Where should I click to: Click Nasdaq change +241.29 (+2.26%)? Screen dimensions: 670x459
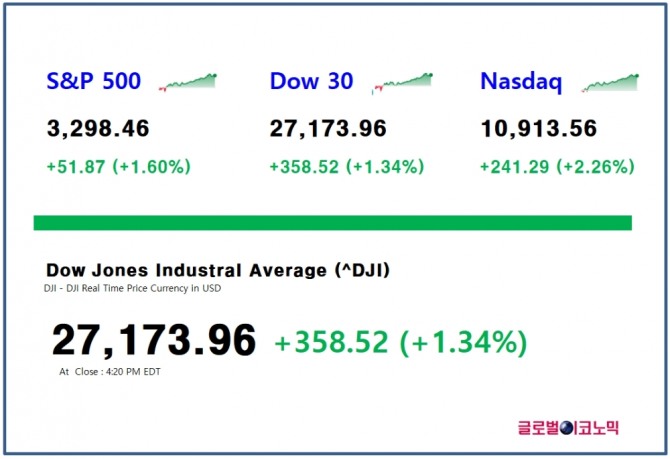557,166
